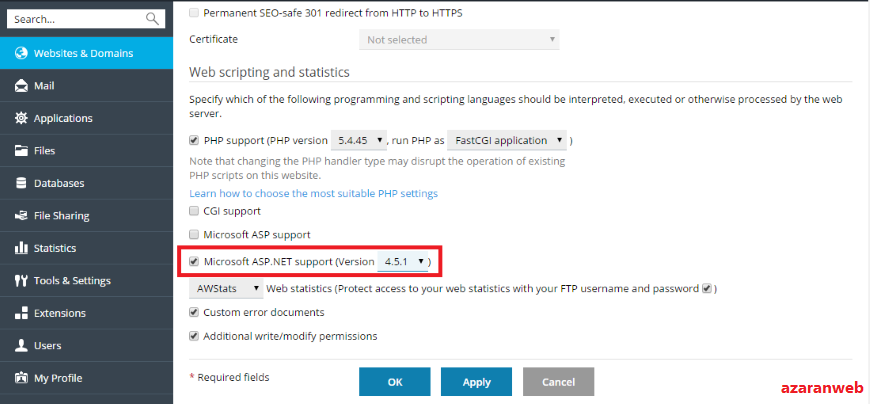Open the Files menu entry
The width and height of the screenshot is (870, 404).
[x=87, y=150]
